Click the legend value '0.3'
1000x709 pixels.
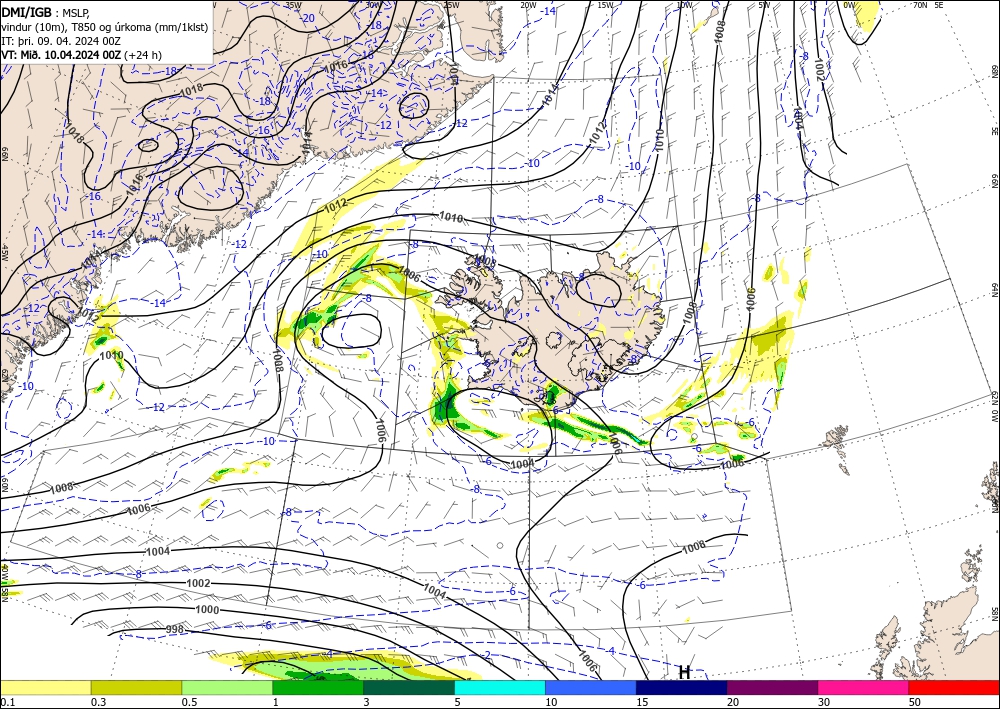click(x=98, y=702)
